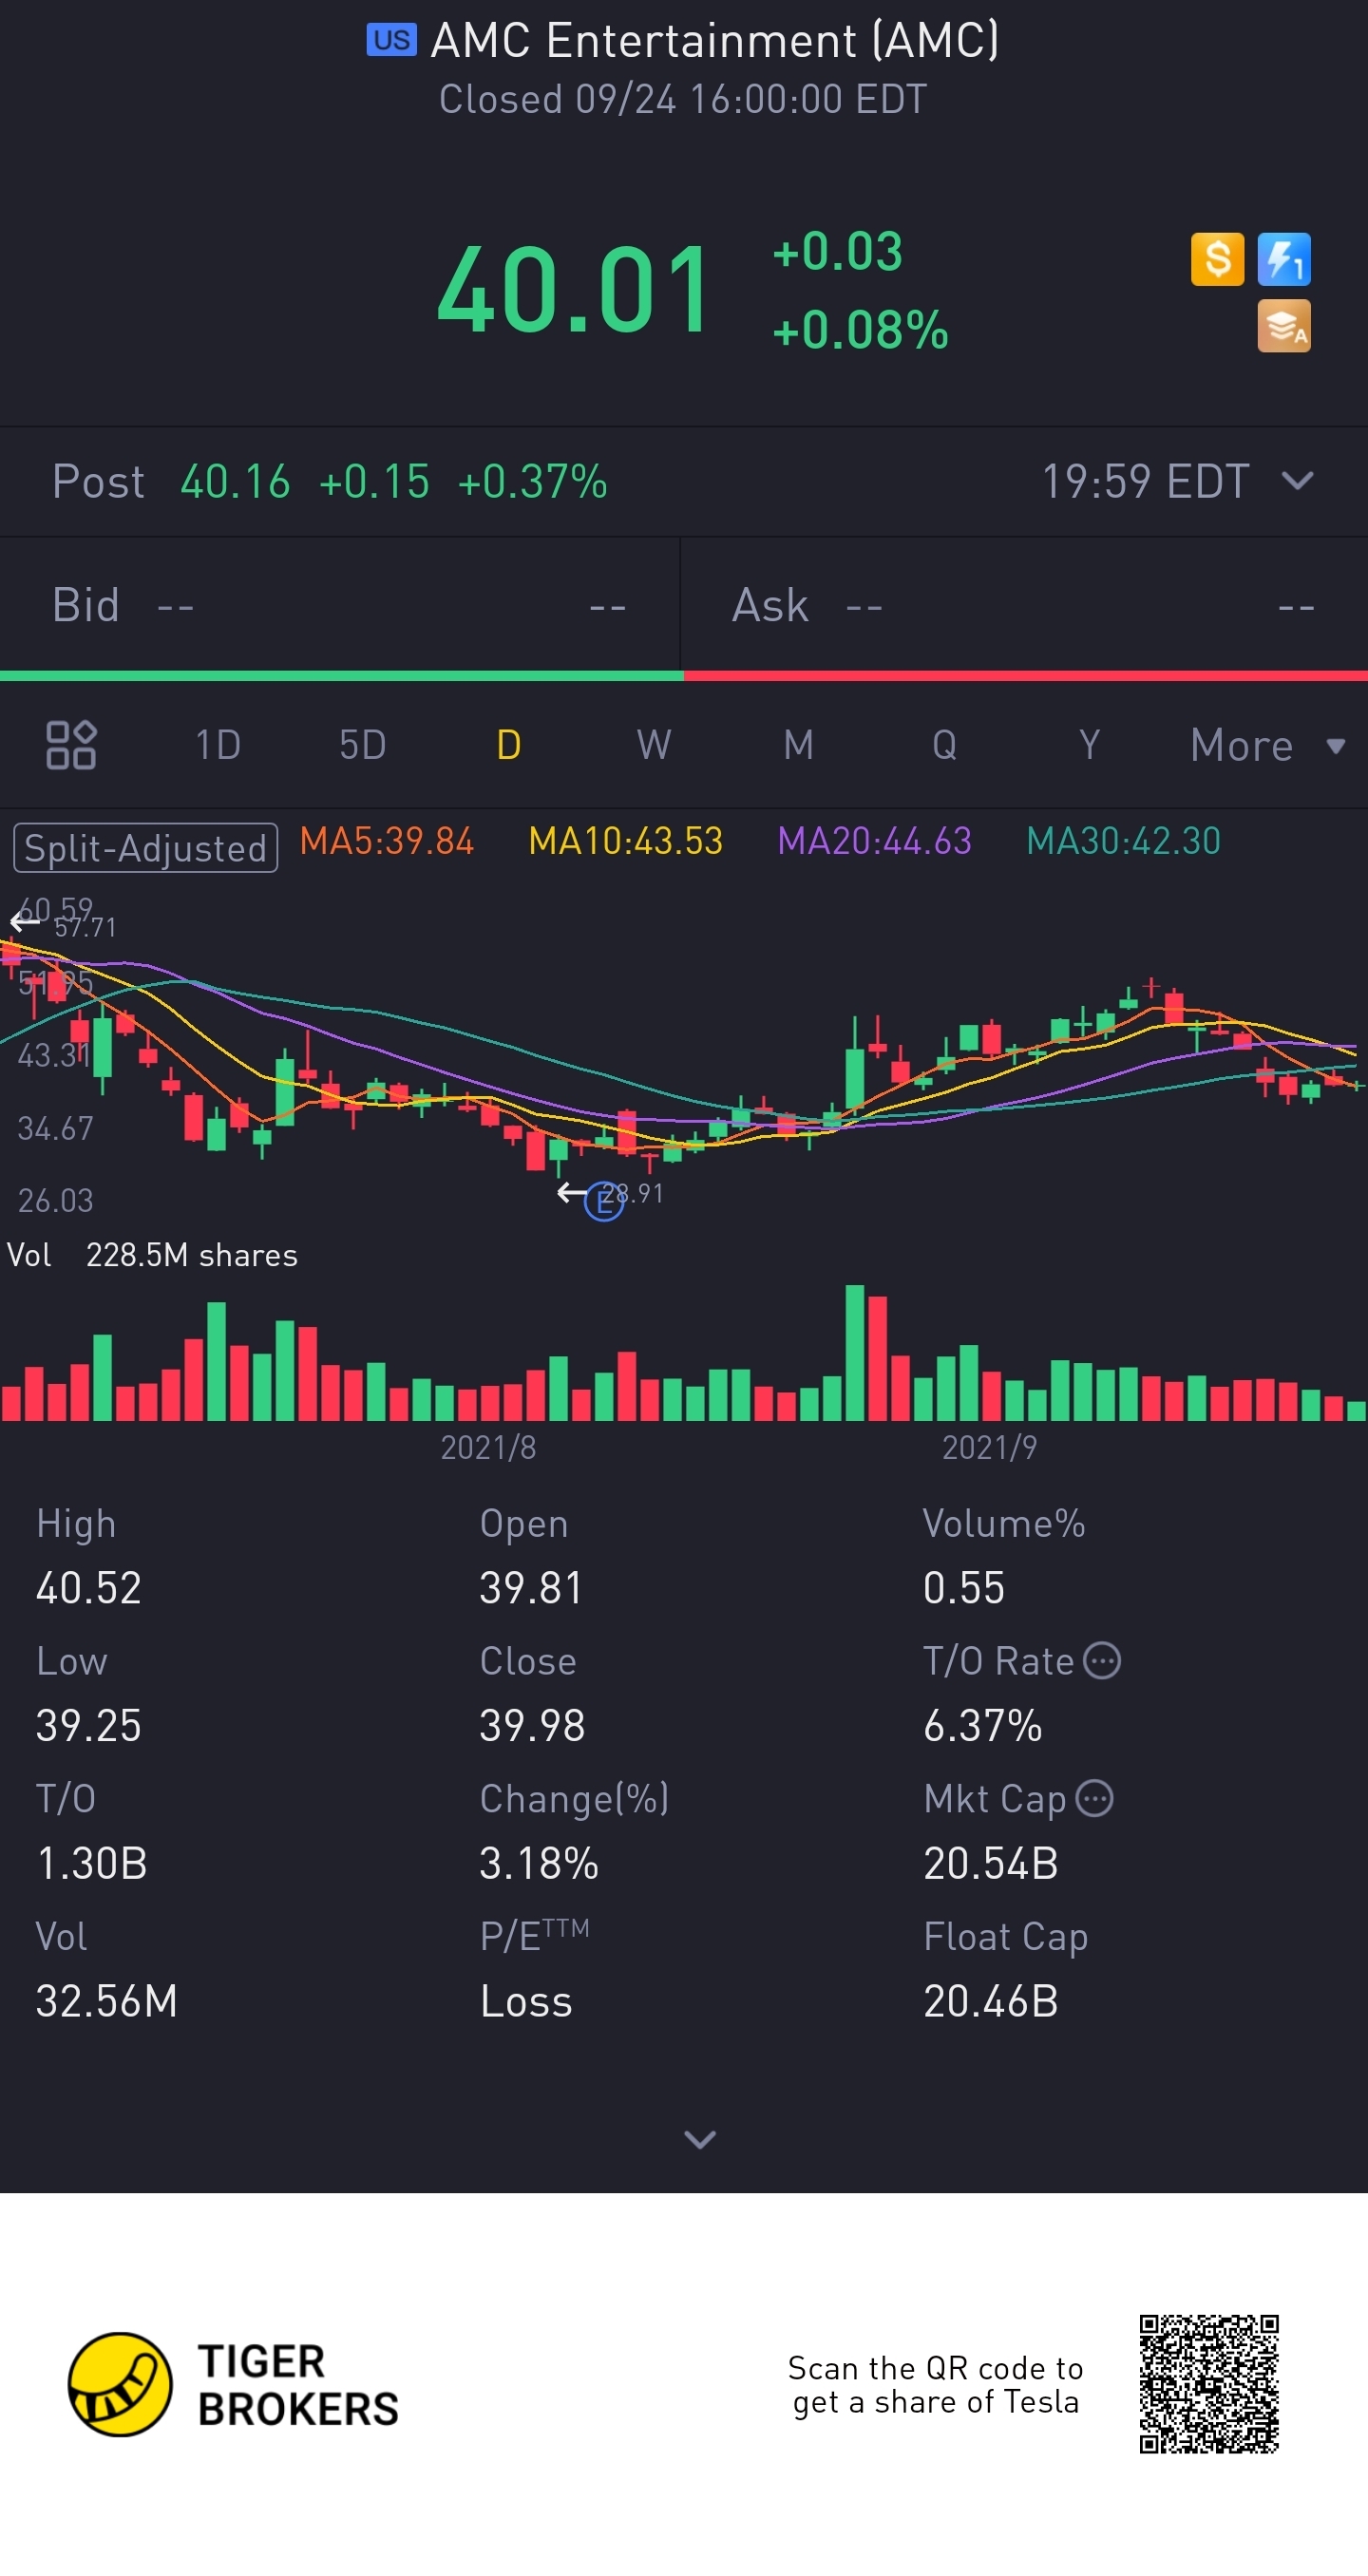Tap the Mkt Cap 20.54B value
1368x2576 pixels.
point(990,1863)
